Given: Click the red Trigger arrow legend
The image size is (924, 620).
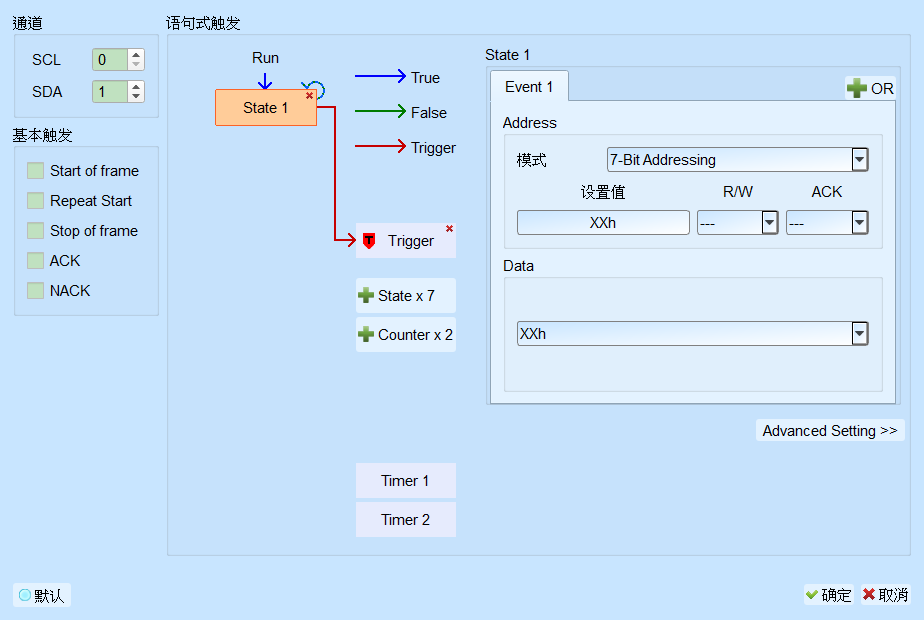Looking at the screenshot, I should [x=381, y=146].
